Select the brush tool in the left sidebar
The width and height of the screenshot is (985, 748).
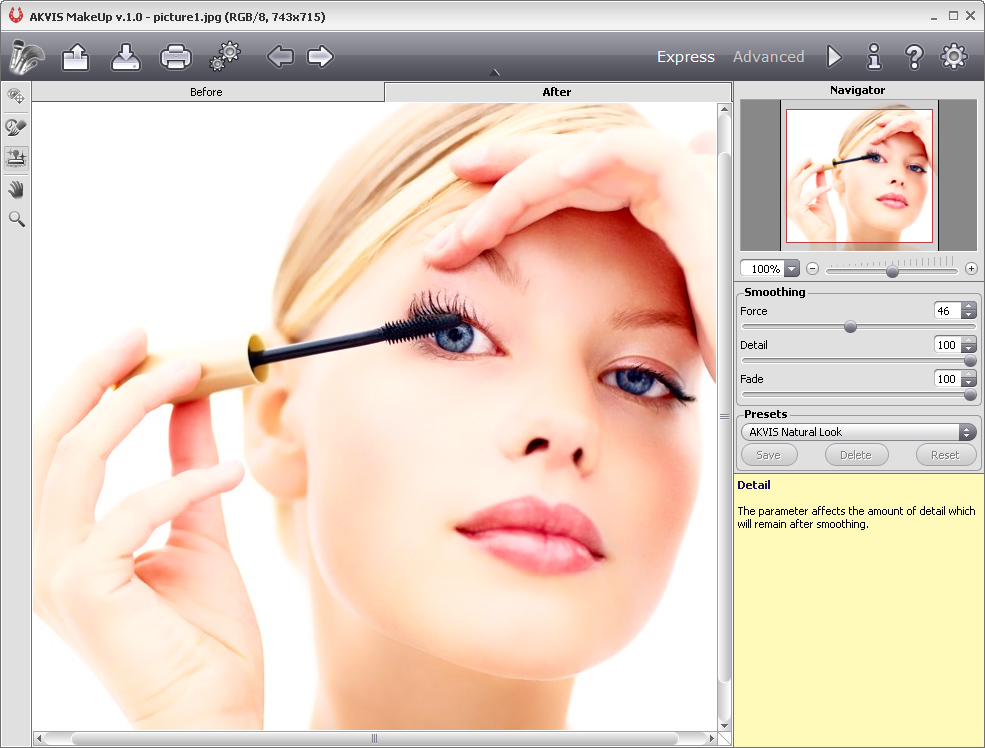point(16,127)
